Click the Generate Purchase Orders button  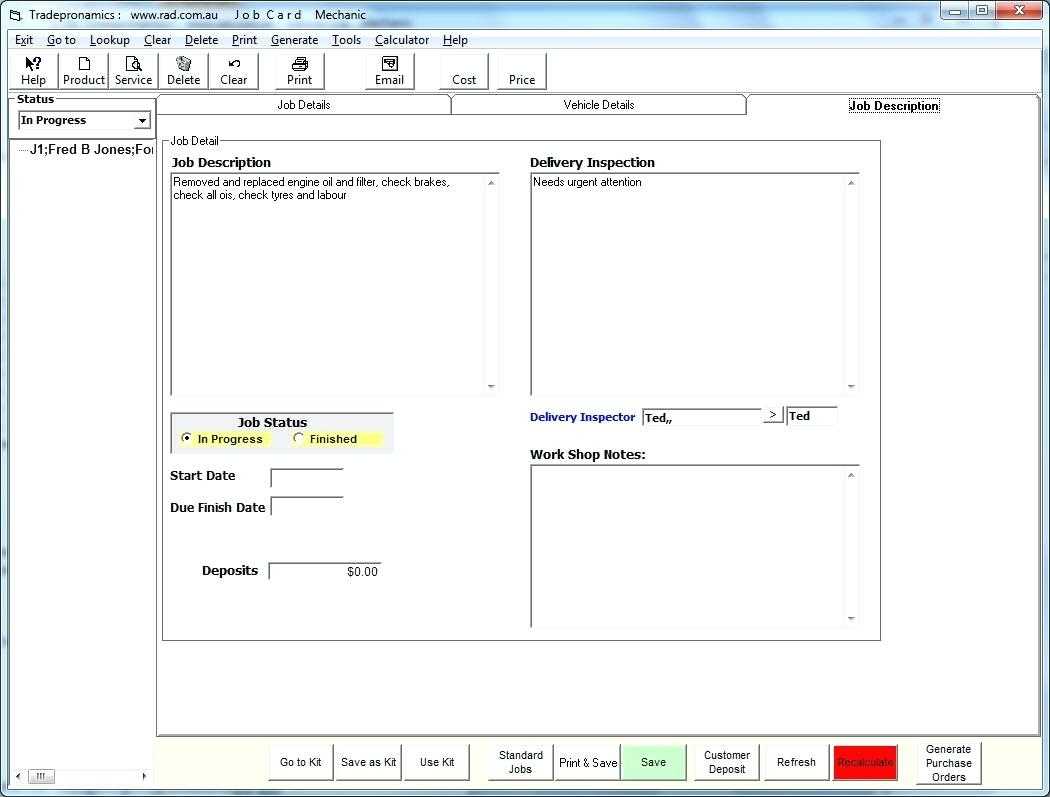(948, 763)
